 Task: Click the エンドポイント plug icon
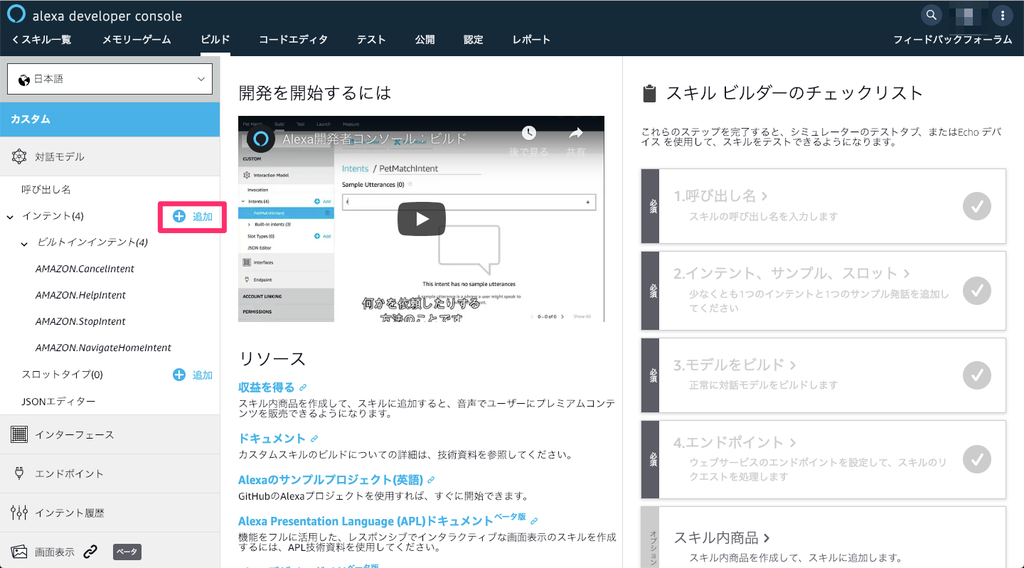(x=19, y=473)
